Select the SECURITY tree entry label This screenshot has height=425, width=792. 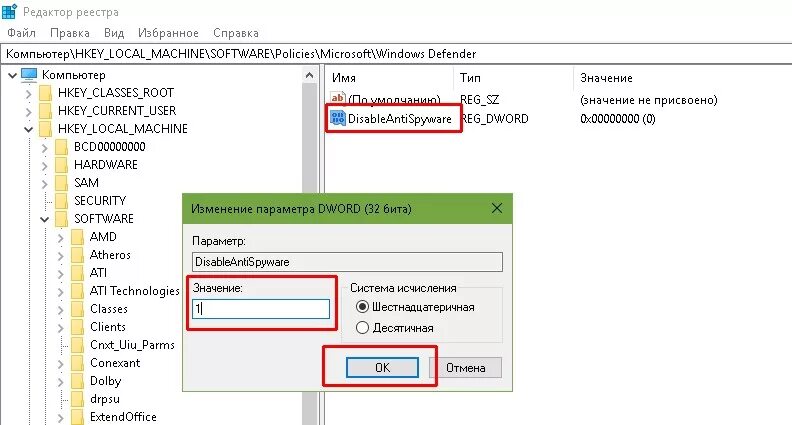[100, 201]
